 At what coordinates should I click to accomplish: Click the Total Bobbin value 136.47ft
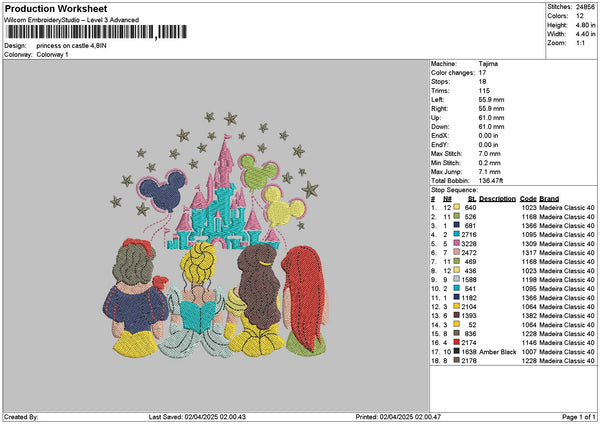491,181
